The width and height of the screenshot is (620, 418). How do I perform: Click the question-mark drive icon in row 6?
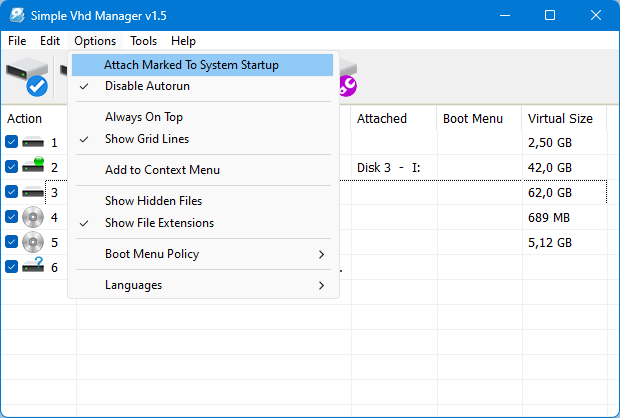(33, 266)
